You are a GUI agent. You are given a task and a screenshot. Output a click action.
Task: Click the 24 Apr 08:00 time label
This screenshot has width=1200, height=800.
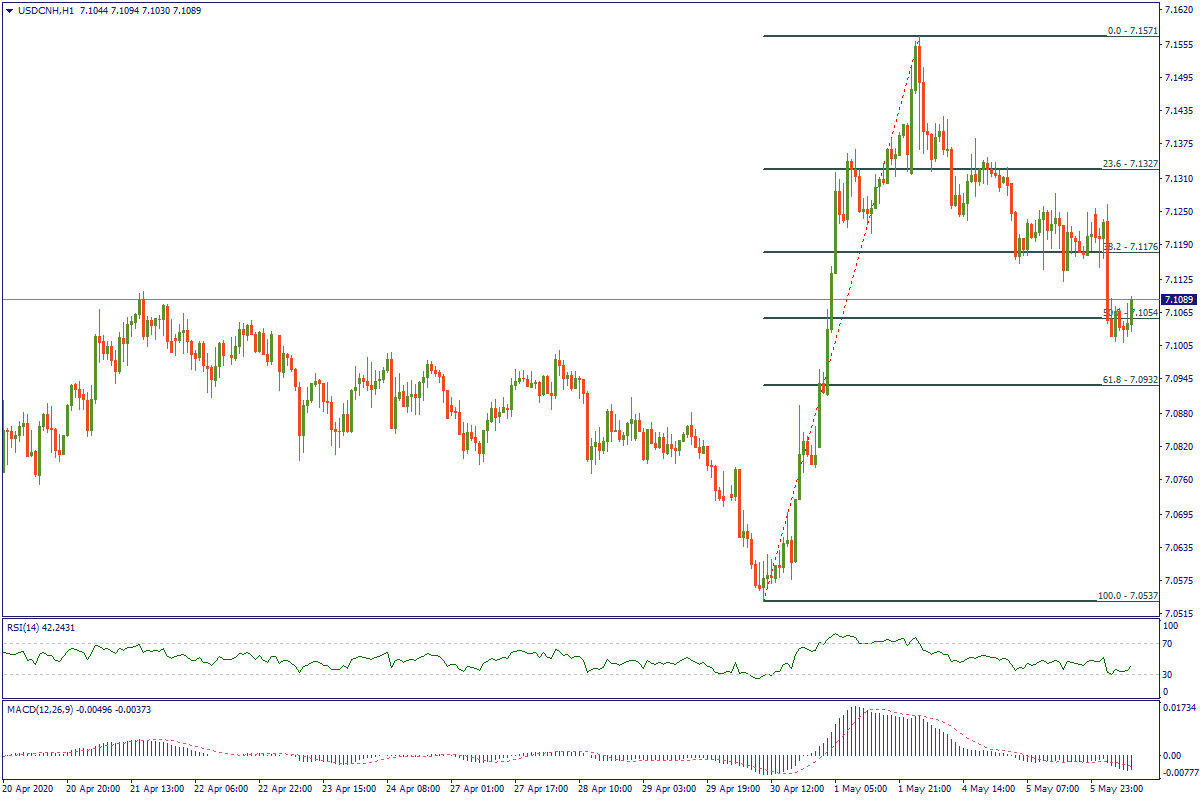click(413, 789)
